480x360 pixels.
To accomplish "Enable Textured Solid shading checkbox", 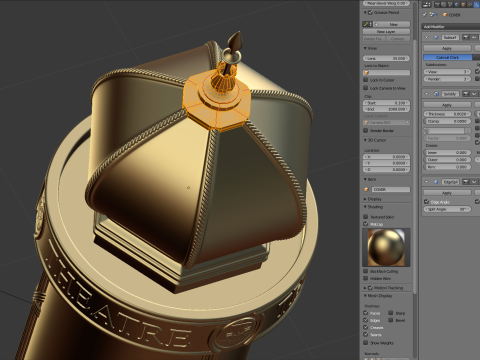I will 366,217.
